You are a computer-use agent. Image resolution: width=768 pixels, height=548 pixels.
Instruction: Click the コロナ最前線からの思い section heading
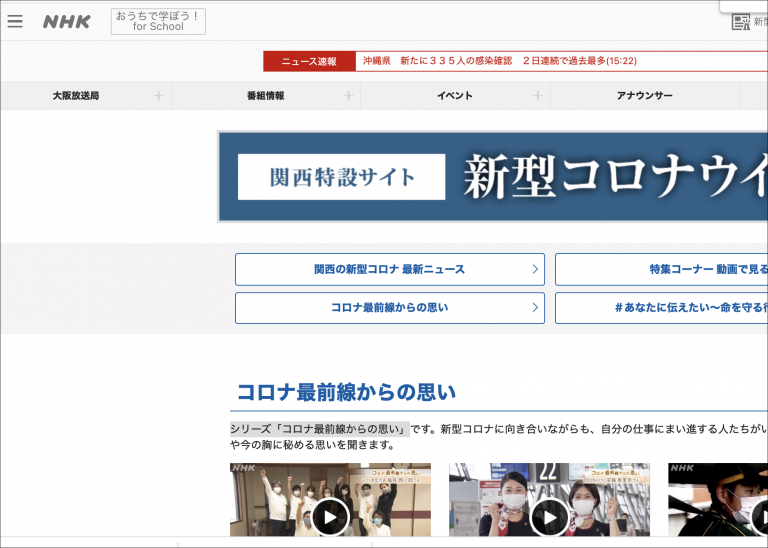click(346, 391)
